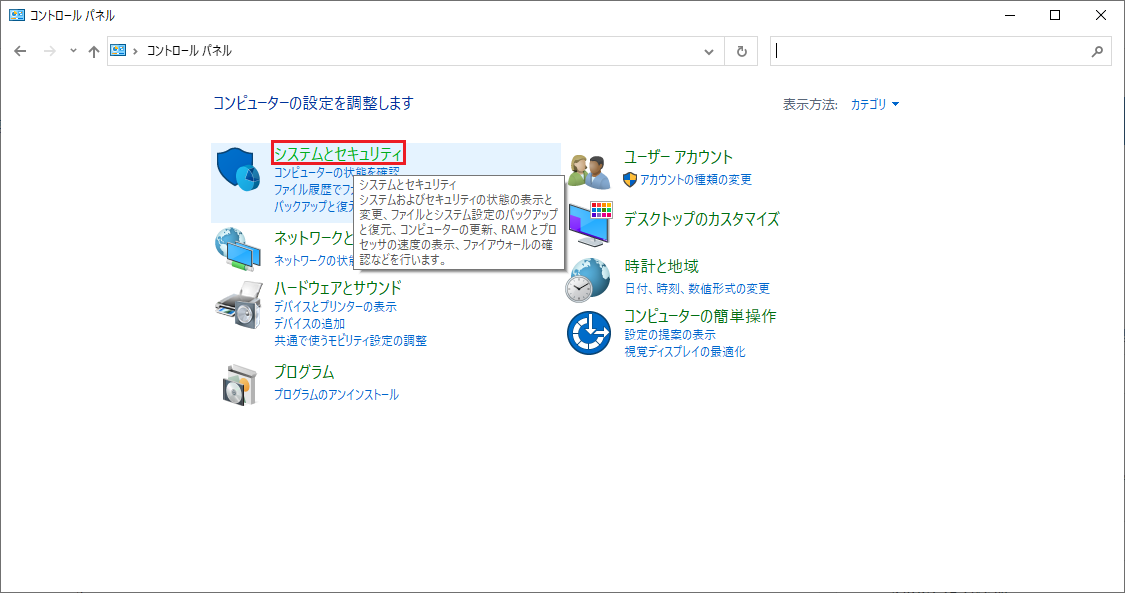Open プログラムのアンインストール link
This screenshot has width=1125, height=593.
coord(336,395)
